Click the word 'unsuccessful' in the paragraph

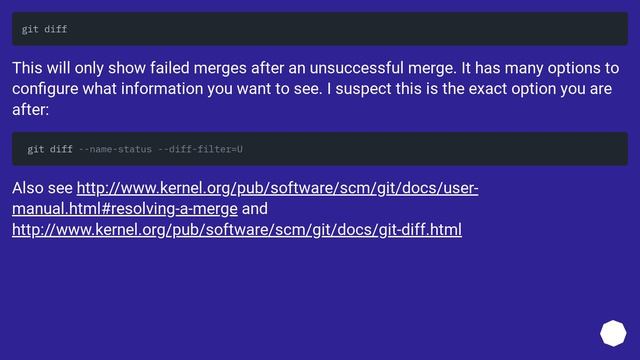coord(356,68)
